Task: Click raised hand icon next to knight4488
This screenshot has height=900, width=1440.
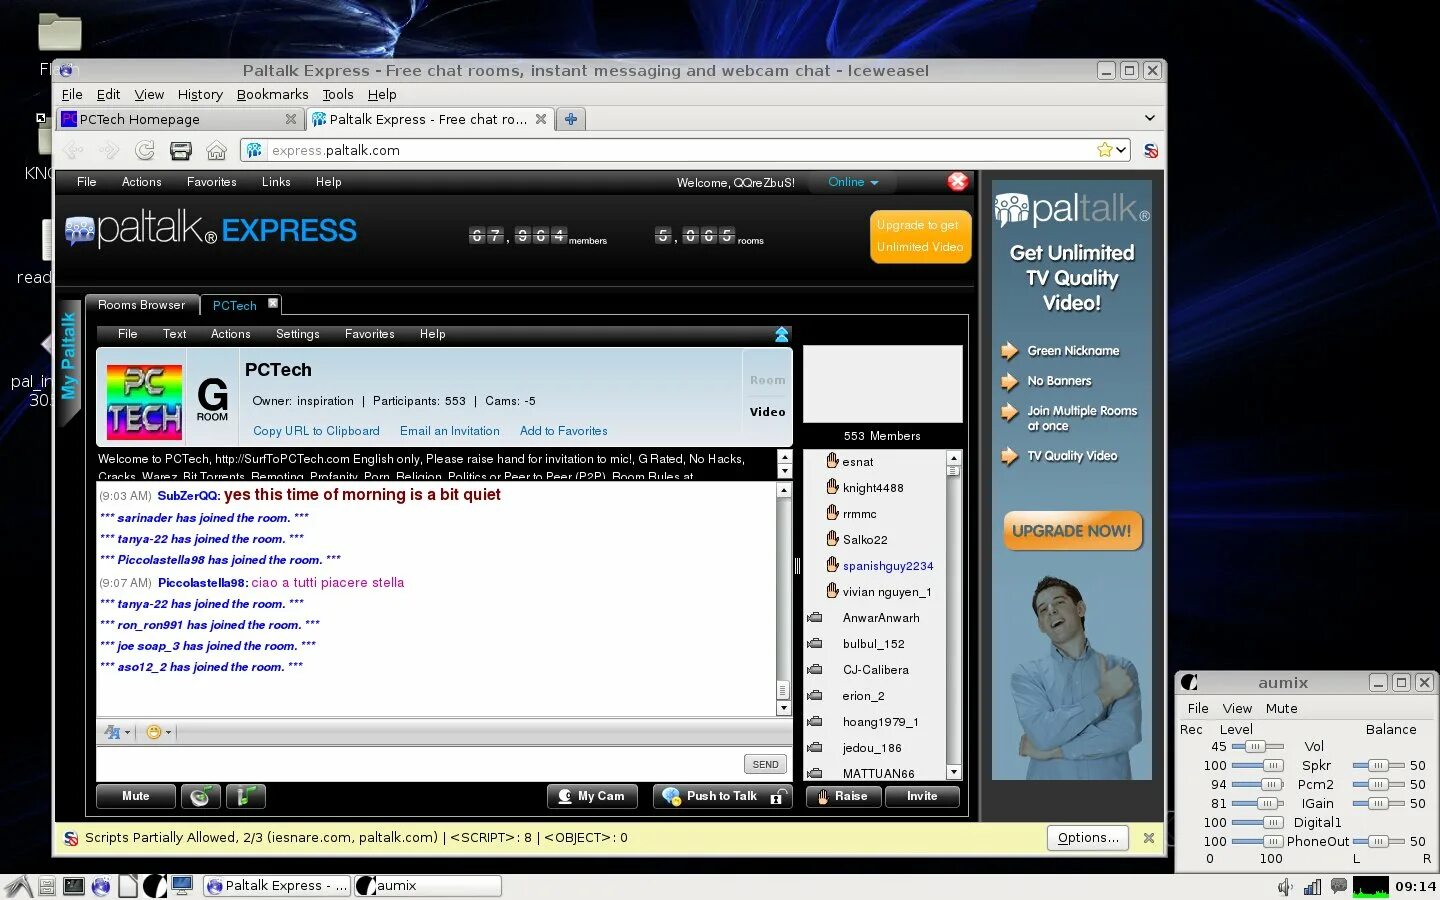Action: coord(832,487)
